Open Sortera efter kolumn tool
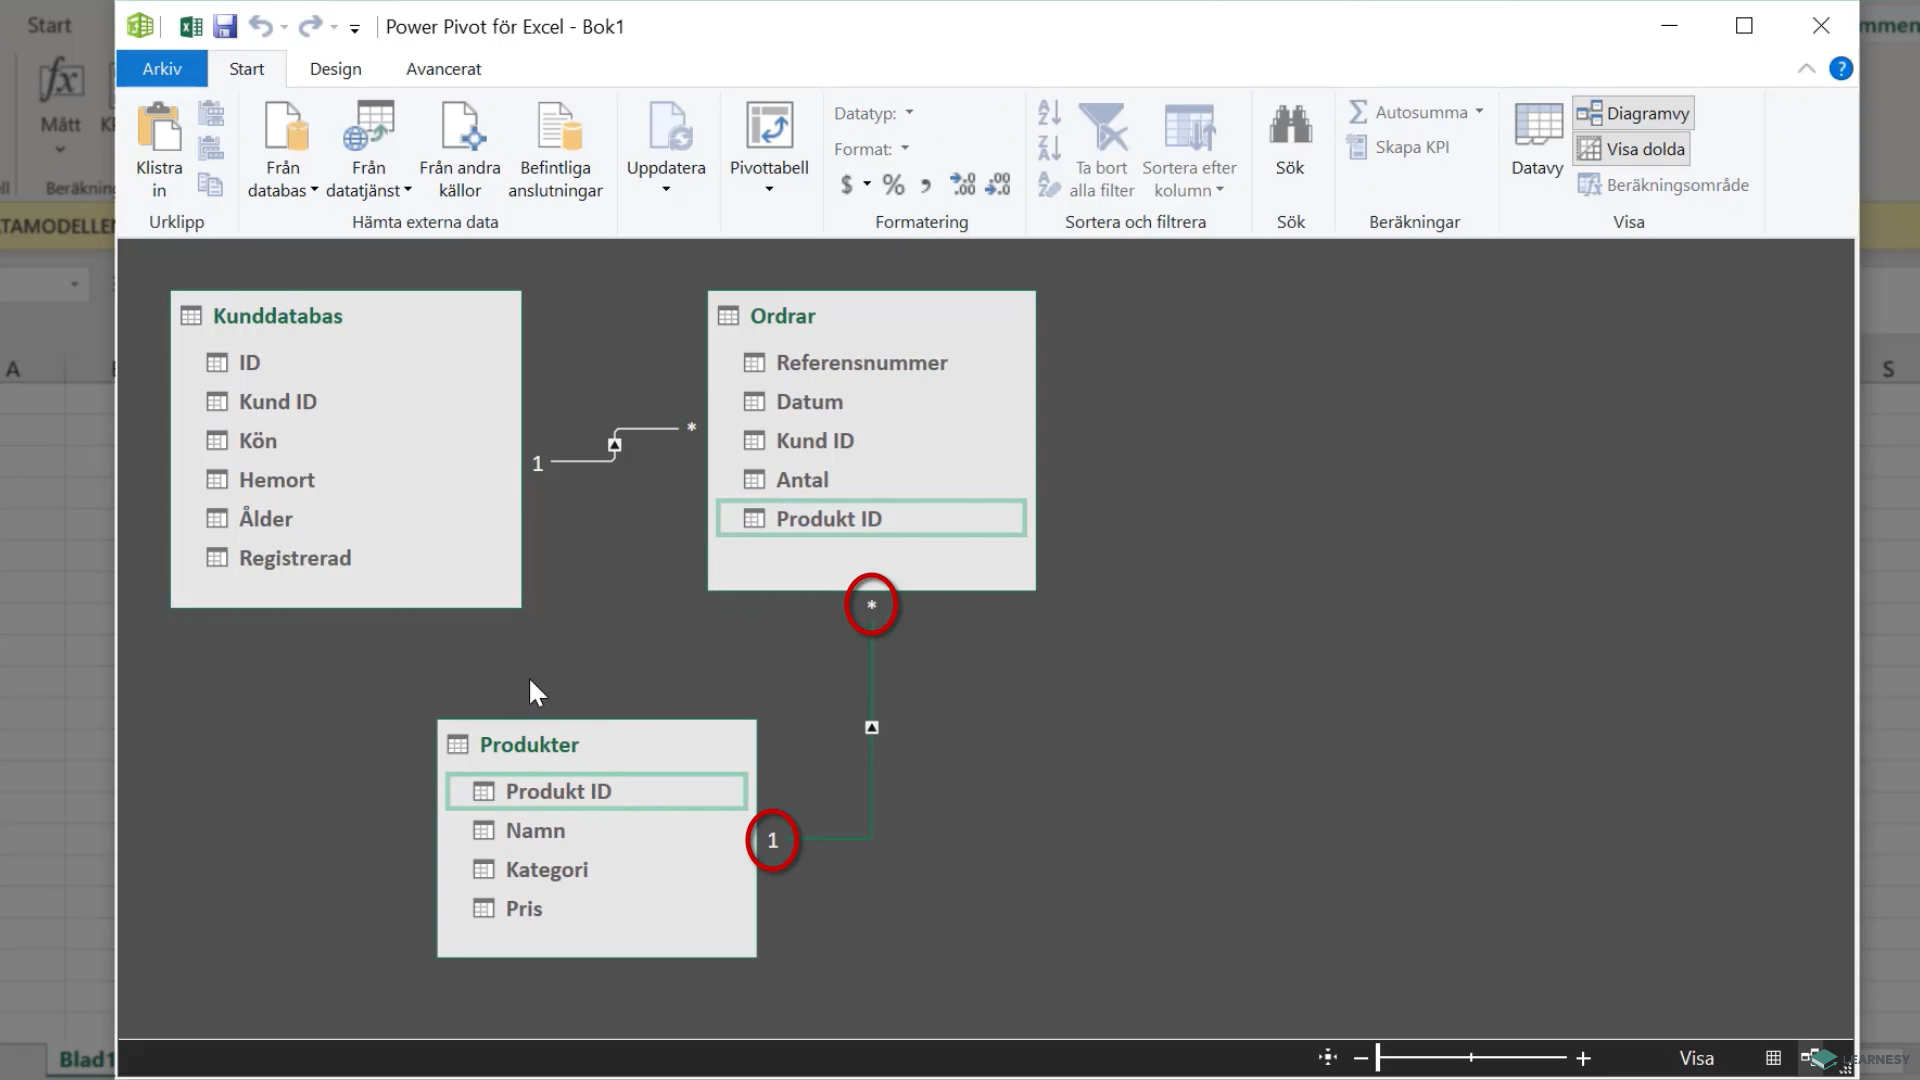Screen dimensions: 1920x1080 click(x=1189, y=148)
